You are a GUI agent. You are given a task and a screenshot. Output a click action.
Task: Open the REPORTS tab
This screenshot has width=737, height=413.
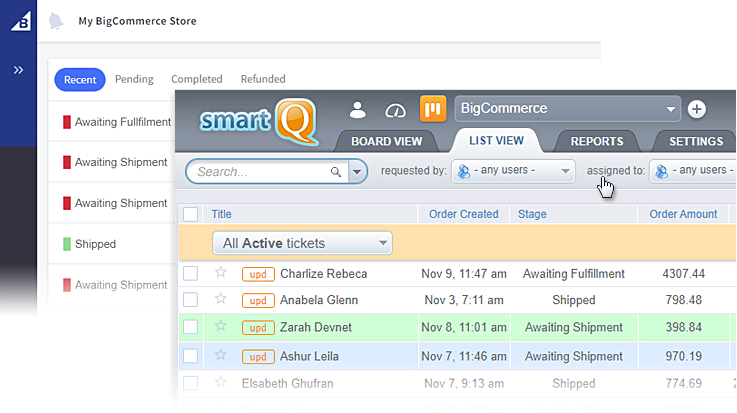click(597, 141)
